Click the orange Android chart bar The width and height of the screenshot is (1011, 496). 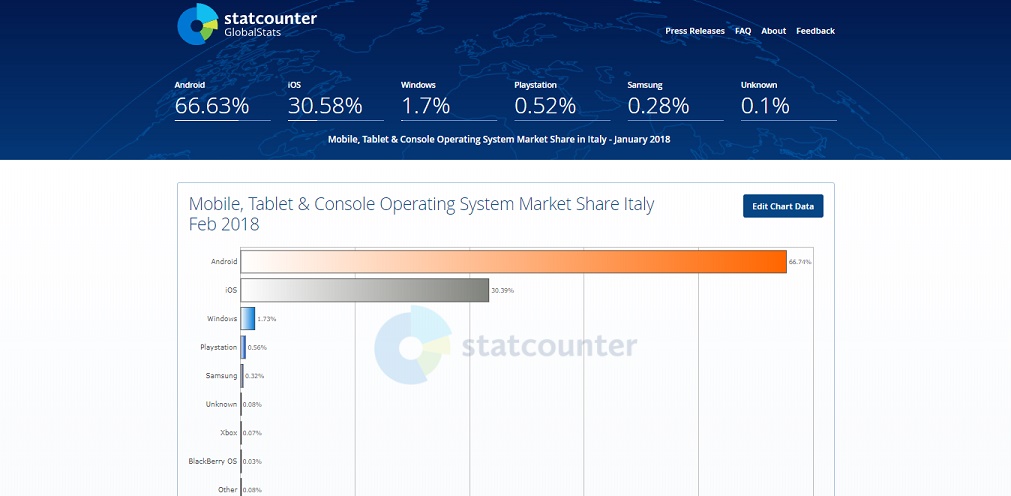(x=514, y=262)
